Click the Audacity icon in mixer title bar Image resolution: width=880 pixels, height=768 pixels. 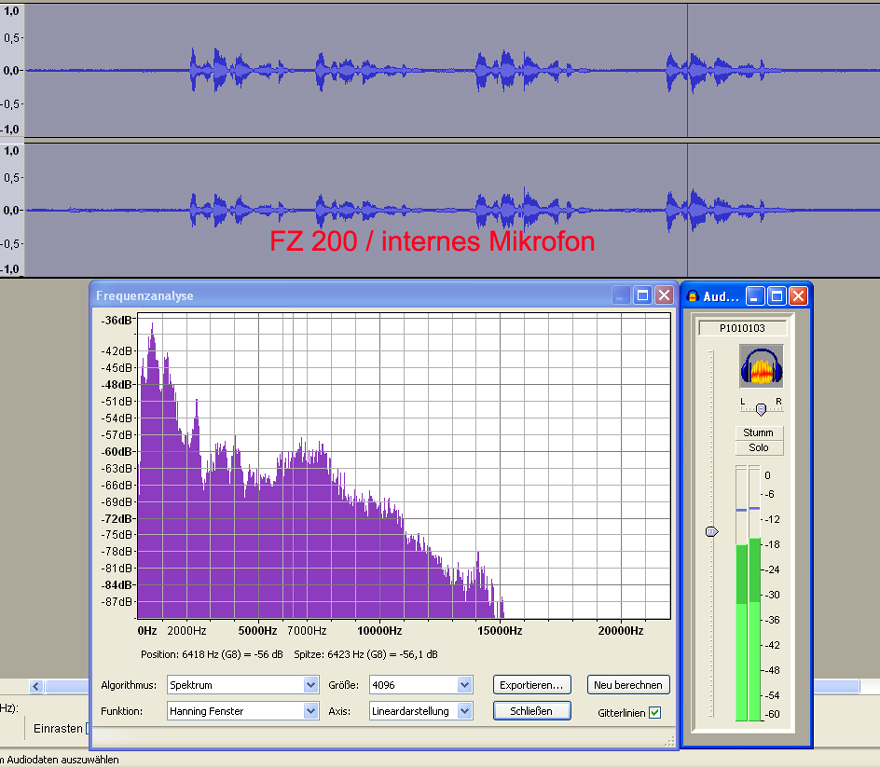coord(692,296)
